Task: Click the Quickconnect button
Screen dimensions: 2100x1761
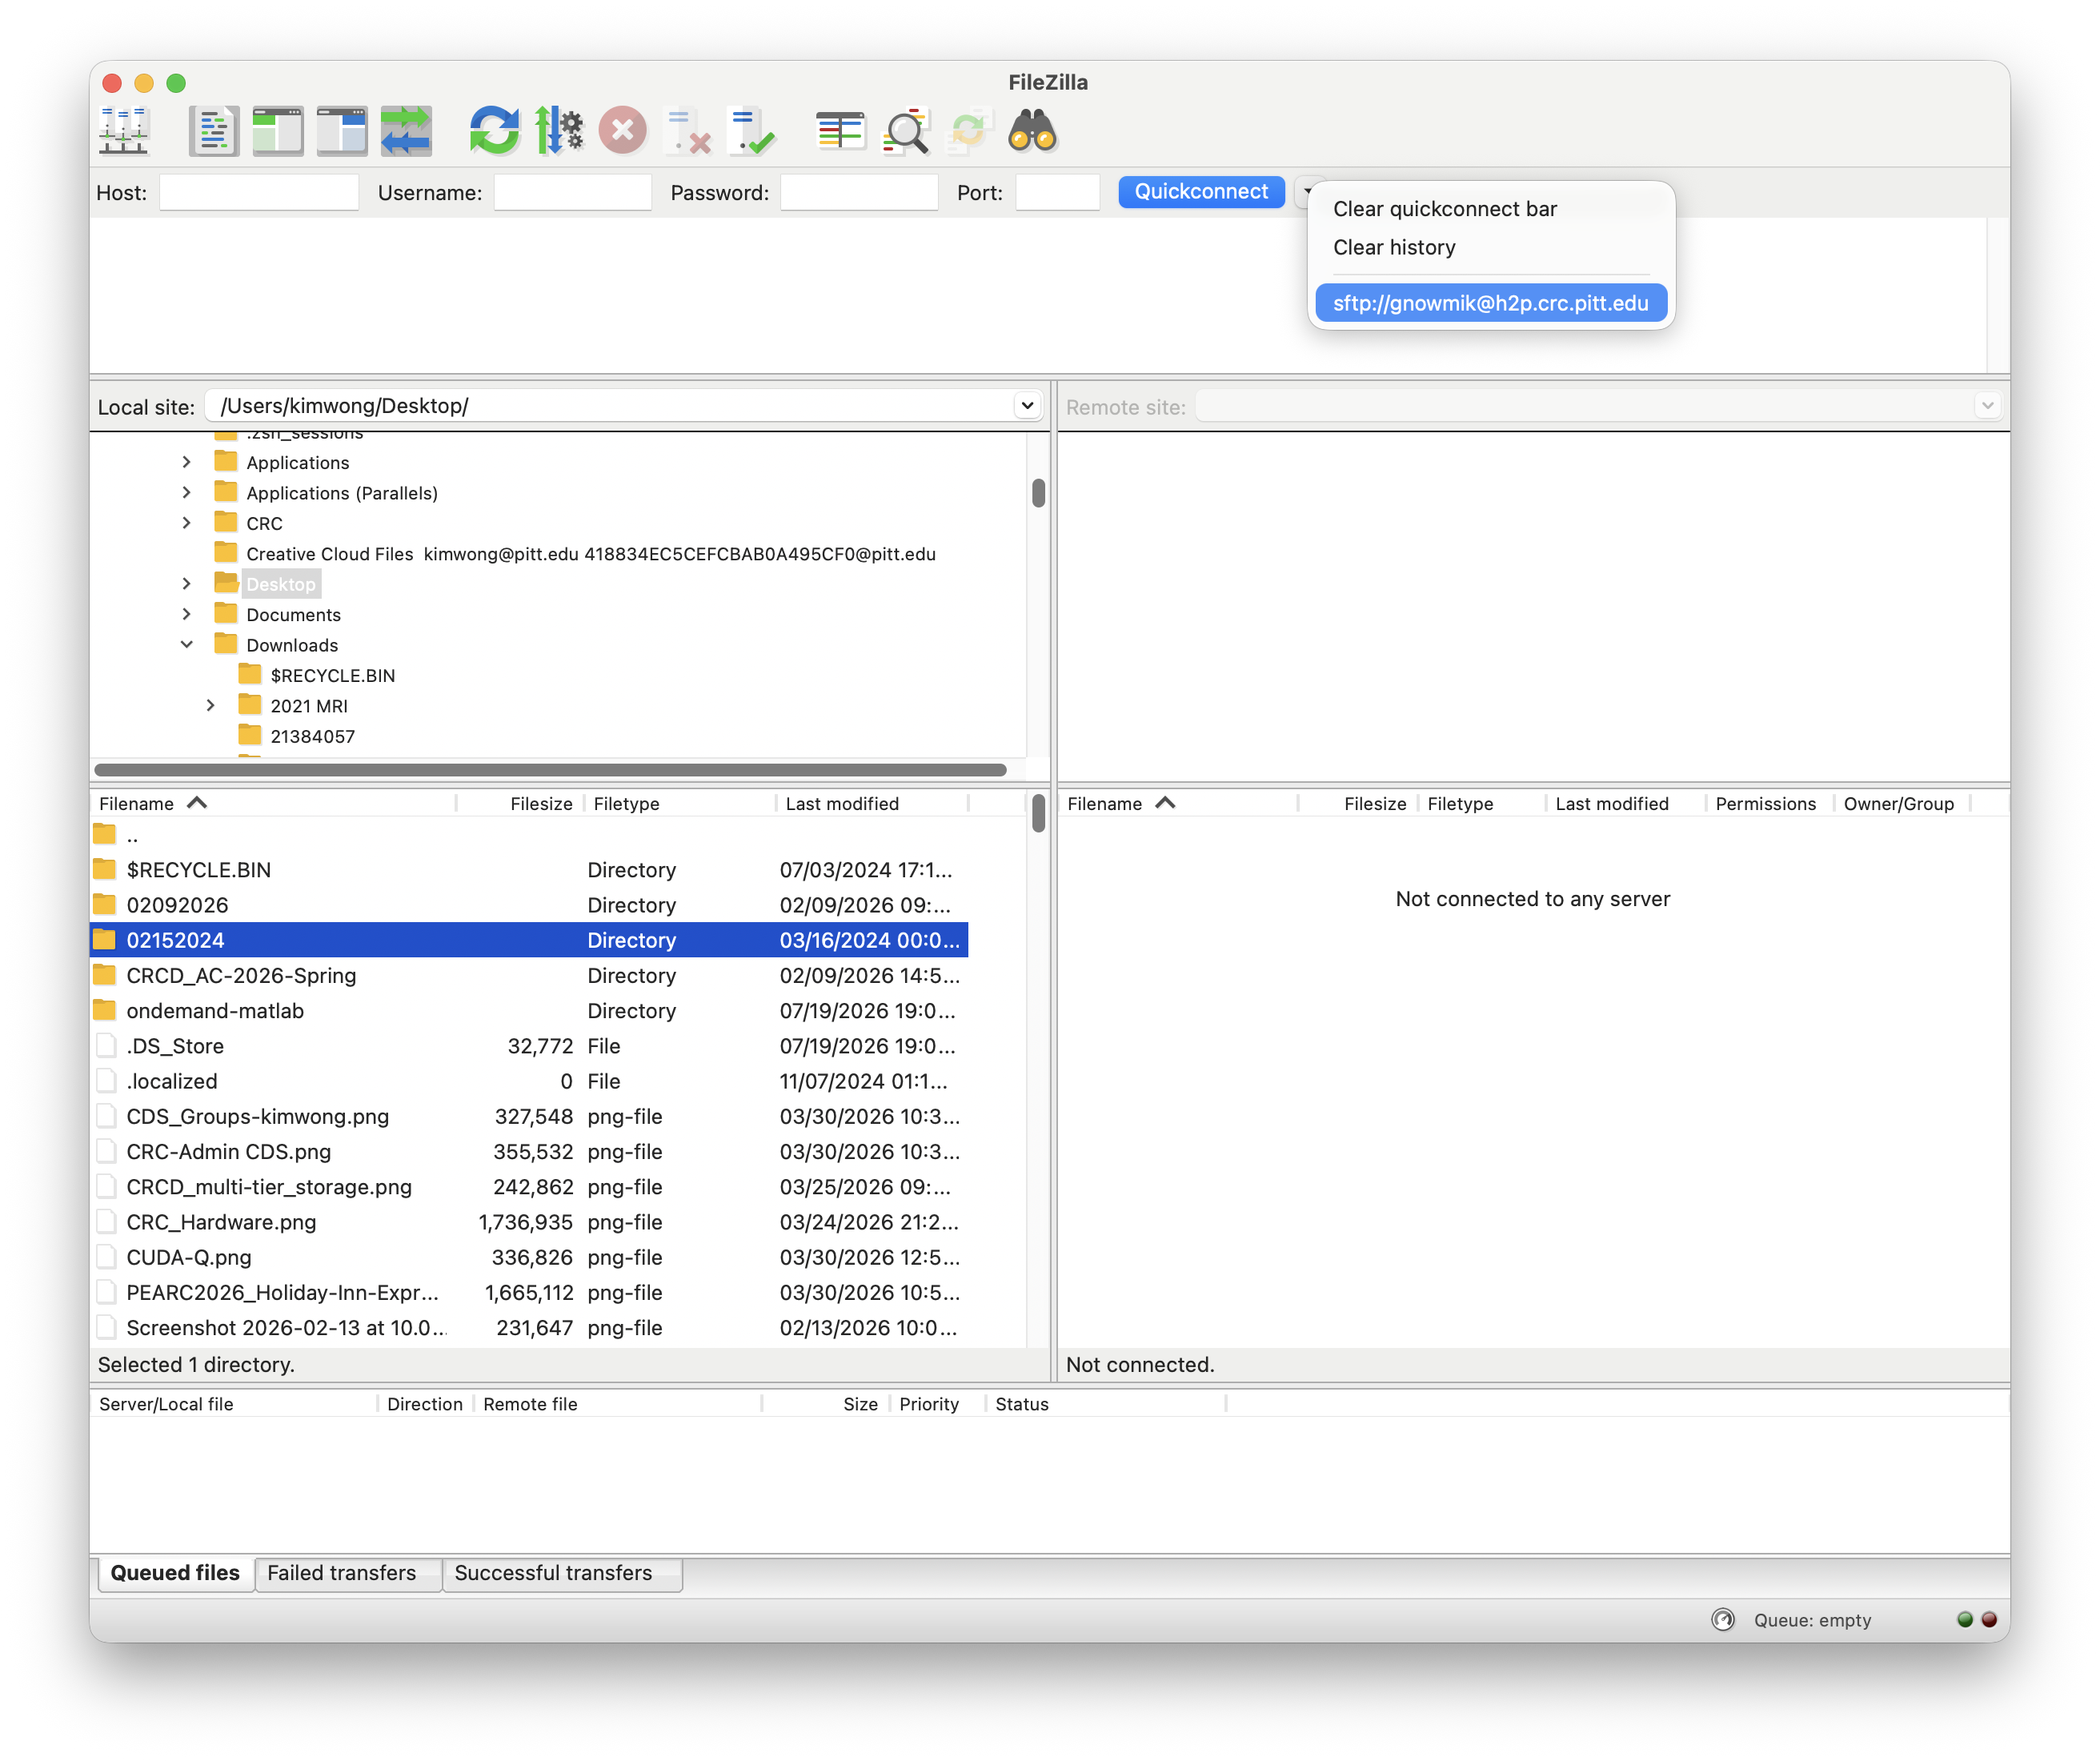Action: 1201,192
